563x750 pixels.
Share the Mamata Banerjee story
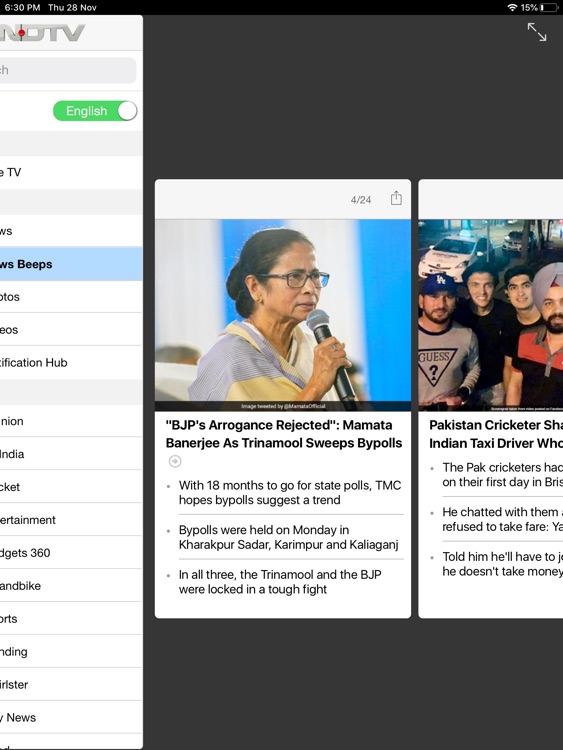click(396, 198)
